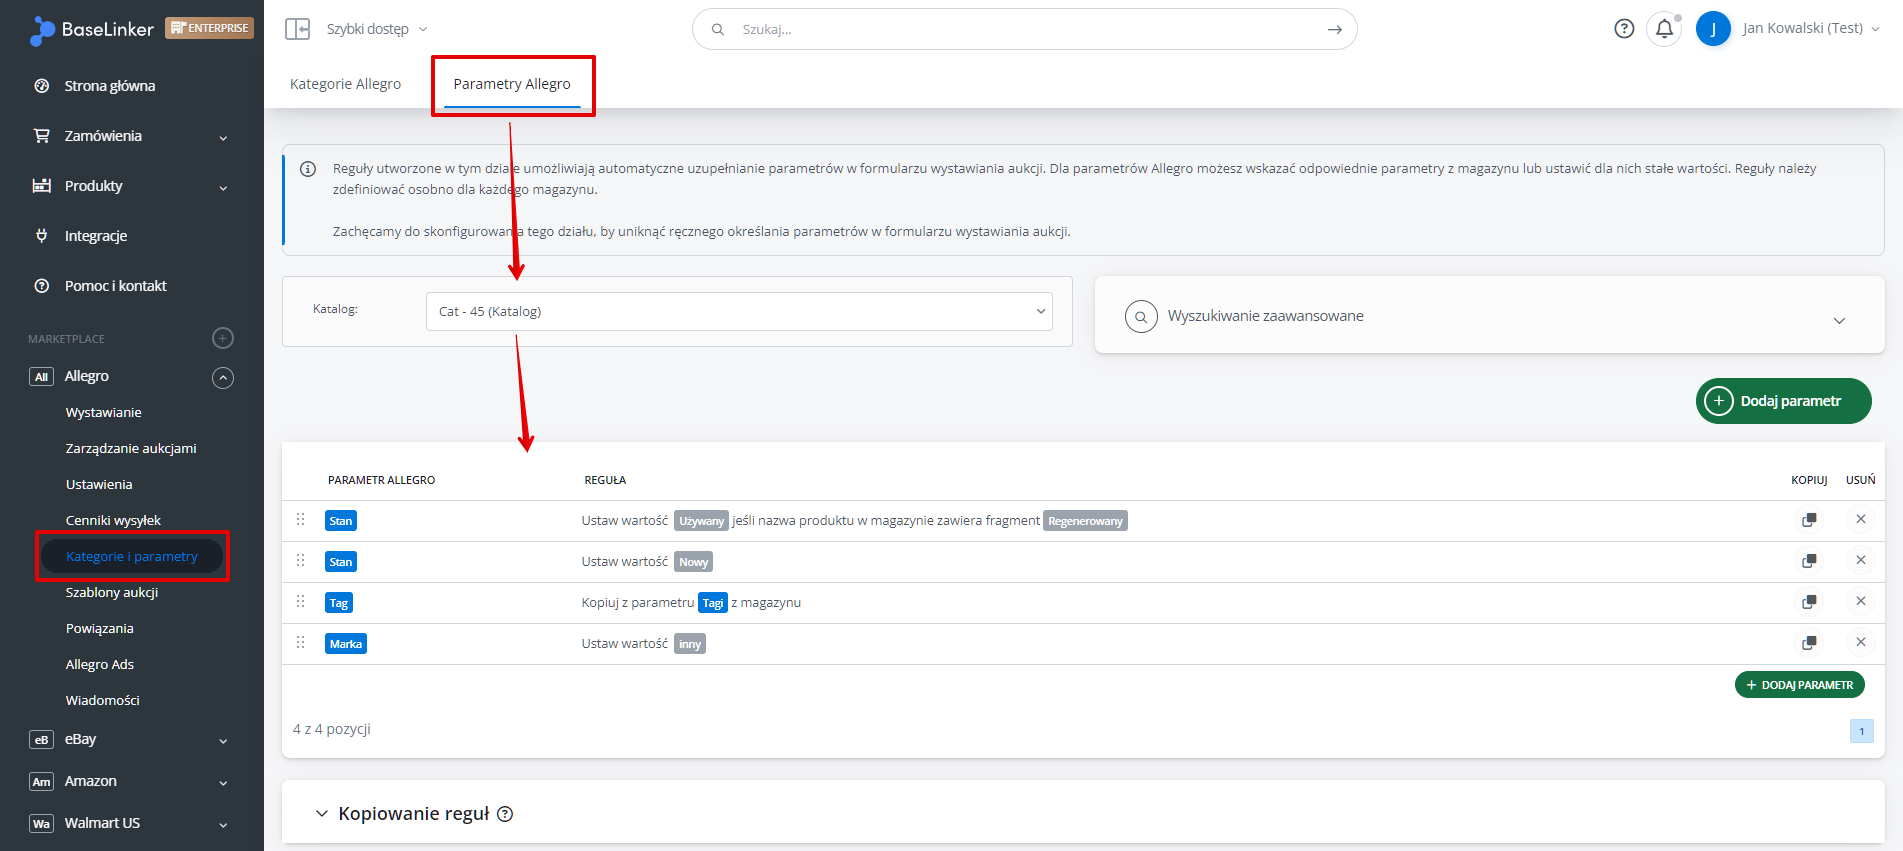The height and width of the screenshot is (851, 1903).
Task: Click the eBay marketplace icon
Action: coord(41,740)
